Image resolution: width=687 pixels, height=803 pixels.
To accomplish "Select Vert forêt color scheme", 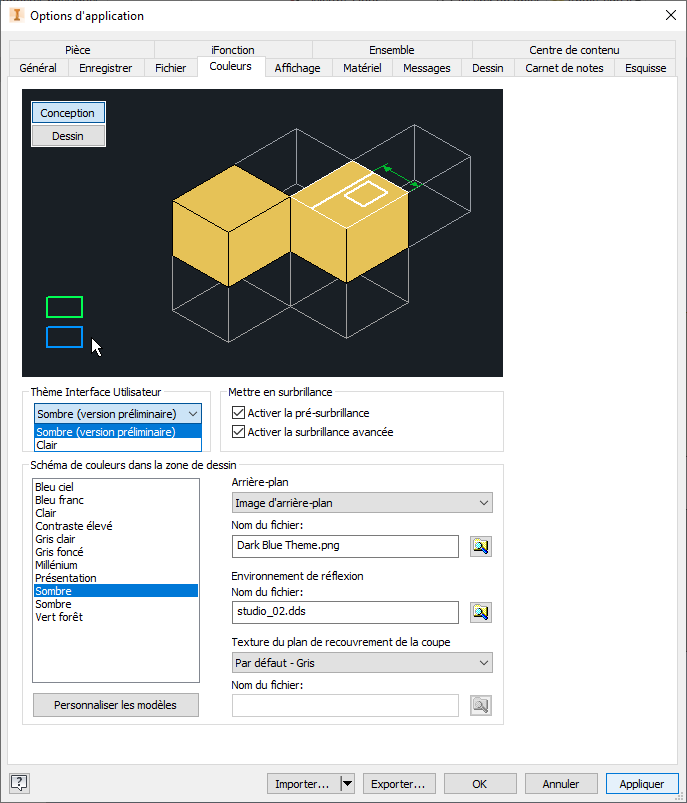I will (x=116, y=617).
